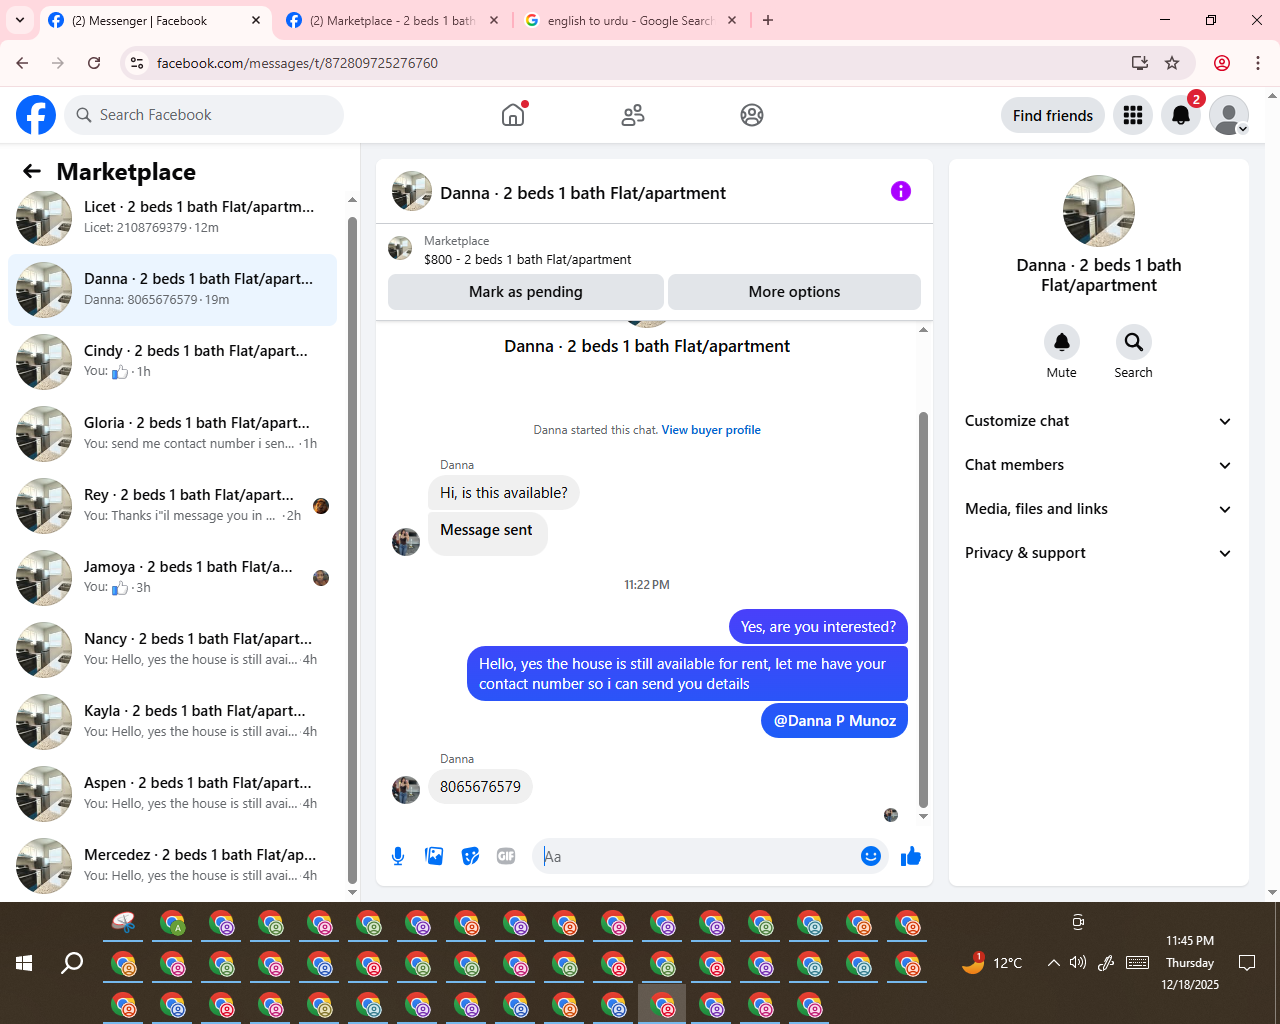
Task: Click the chat messages vertical scrollbar
Action: (x=923, y=609)
